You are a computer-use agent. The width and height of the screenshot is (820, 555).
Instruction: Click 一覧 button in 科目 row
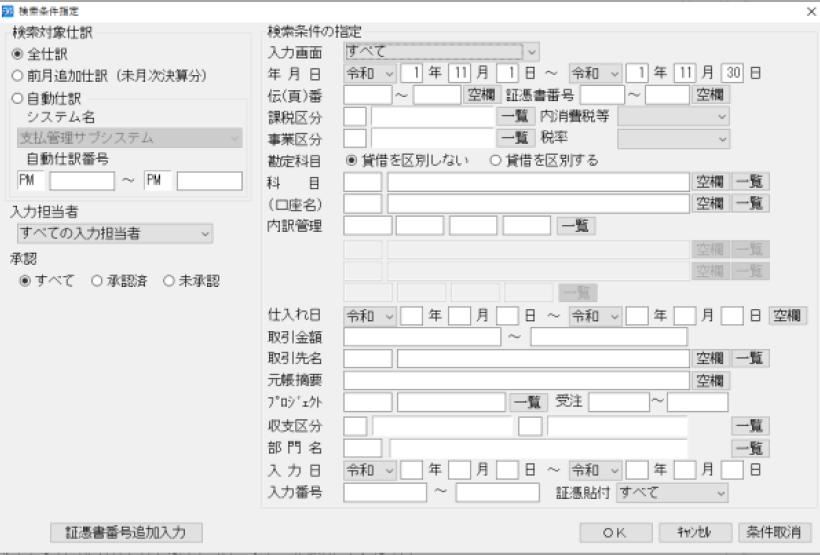point(750,182)
